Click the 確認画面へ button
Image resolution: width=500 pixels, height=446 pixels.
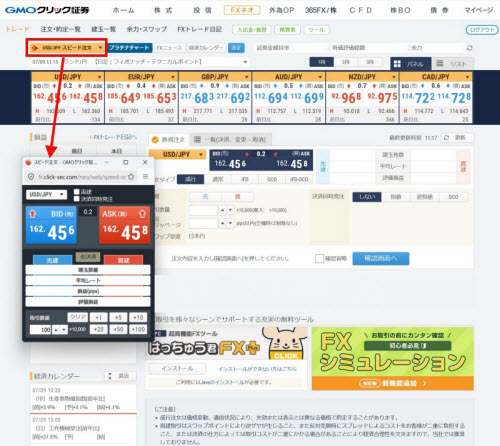[381, 259]
